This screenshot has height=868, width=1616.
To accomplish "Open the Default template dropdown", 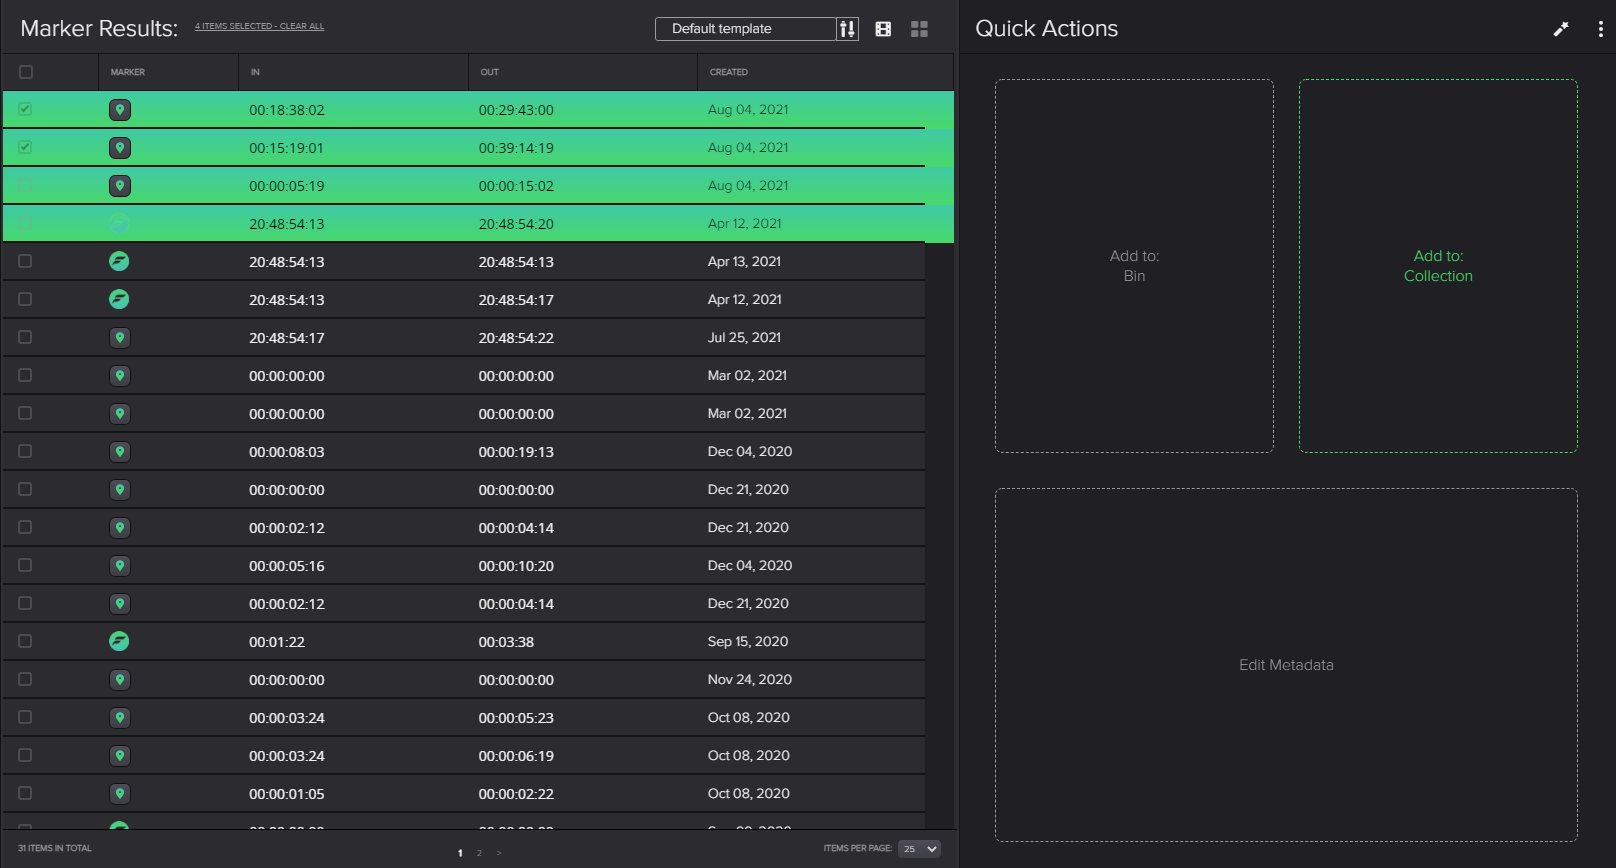I will [x=745, y=29].
